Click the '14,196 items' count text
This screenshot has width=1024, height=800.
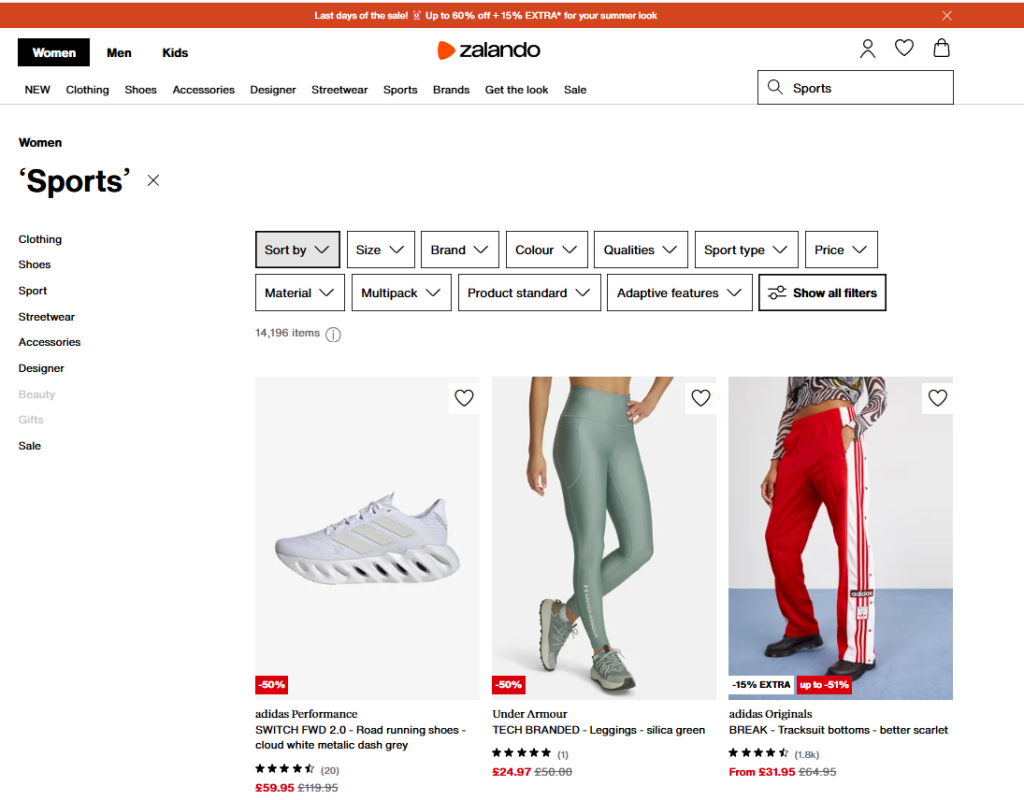[287, 333]
